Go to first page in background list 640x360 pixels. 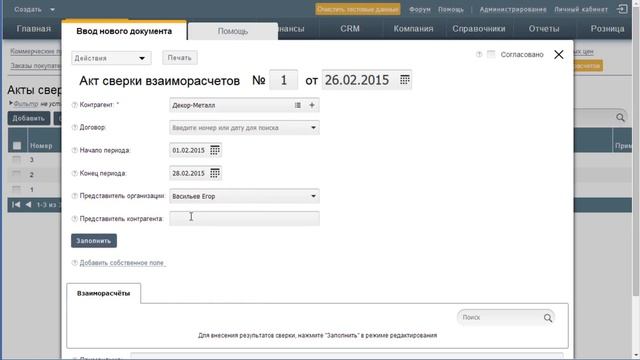point(16,204)
